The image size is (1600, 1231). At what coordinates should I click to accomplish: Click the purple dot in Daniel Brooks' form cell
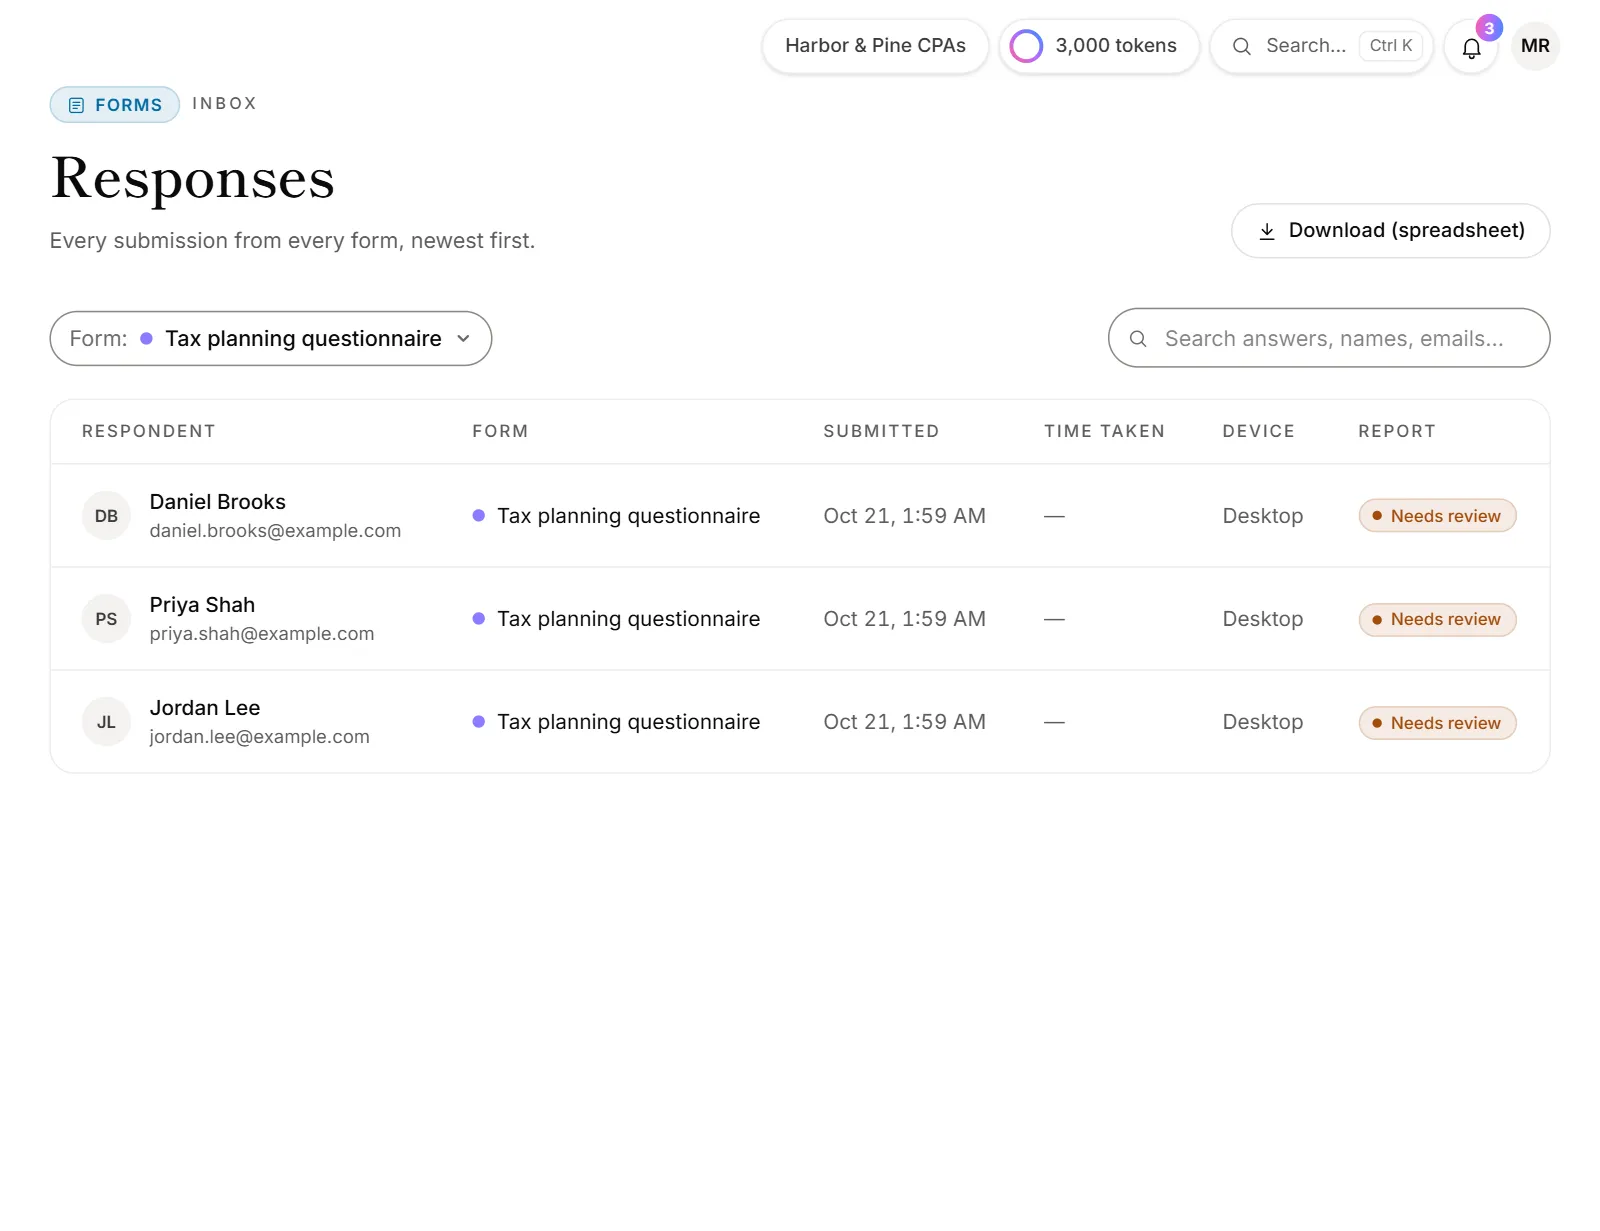pos(479,516)
